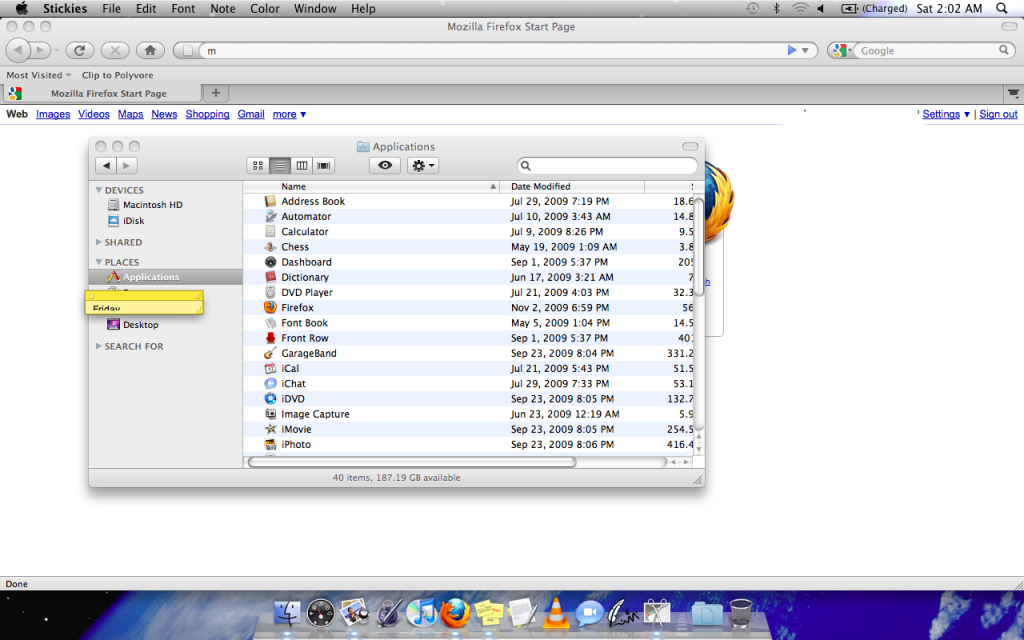Open the Finder Action gear menu
1024x640 pixels.
pyautogui.click(x=423, y=166)
